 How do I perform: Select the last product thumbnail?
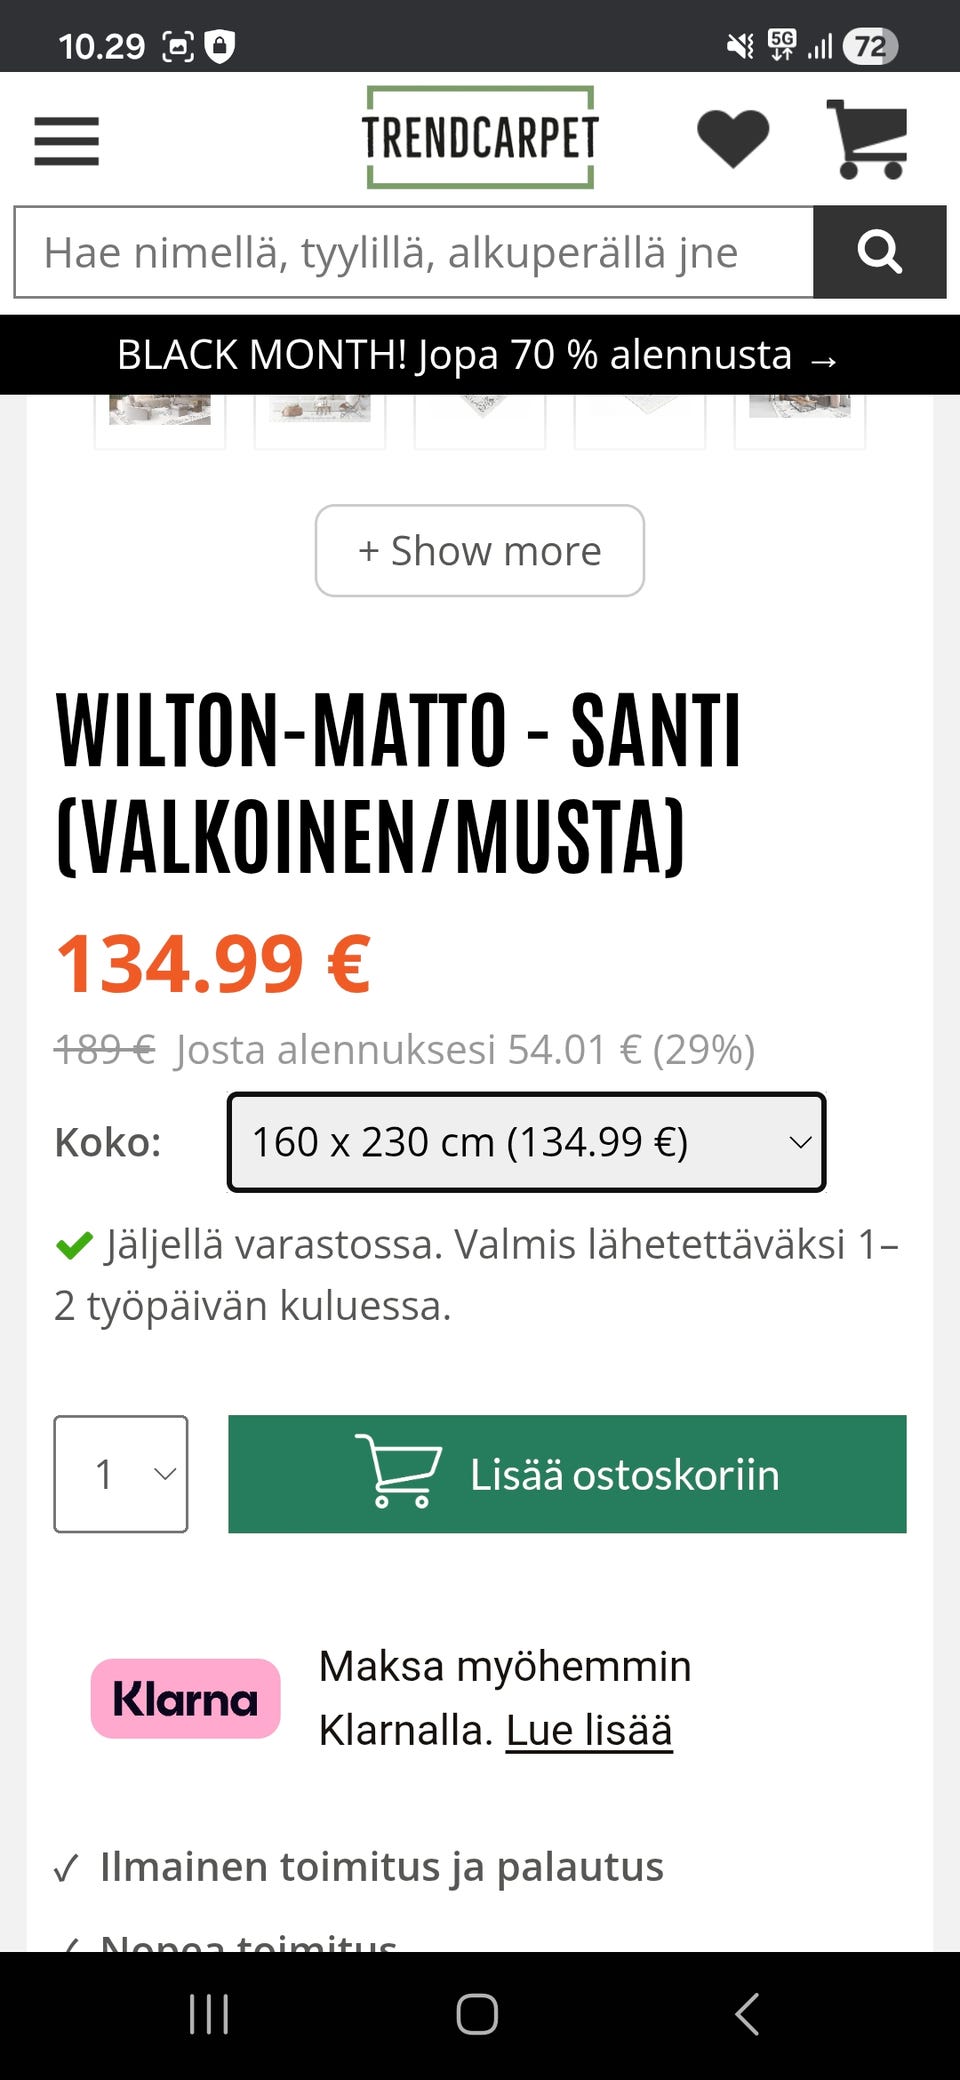click(x=800, y=418)
